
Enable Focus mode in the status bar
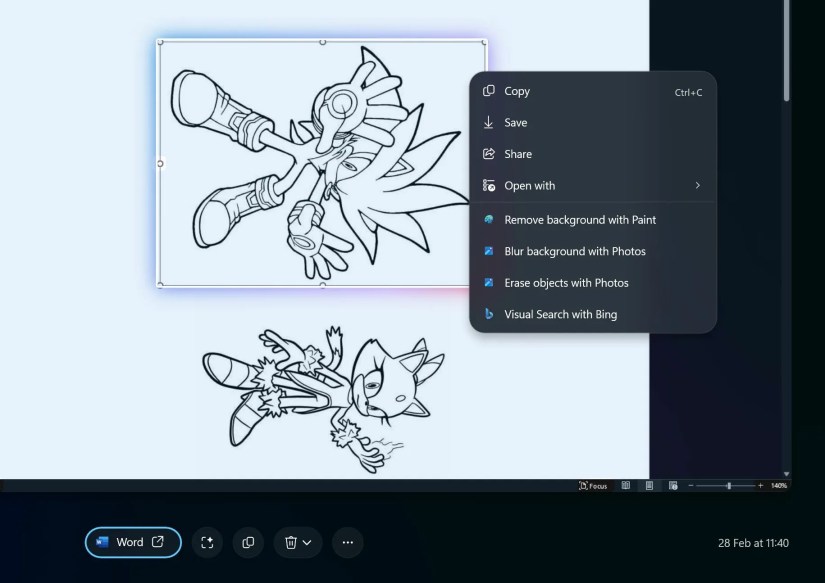coord(592,485)
